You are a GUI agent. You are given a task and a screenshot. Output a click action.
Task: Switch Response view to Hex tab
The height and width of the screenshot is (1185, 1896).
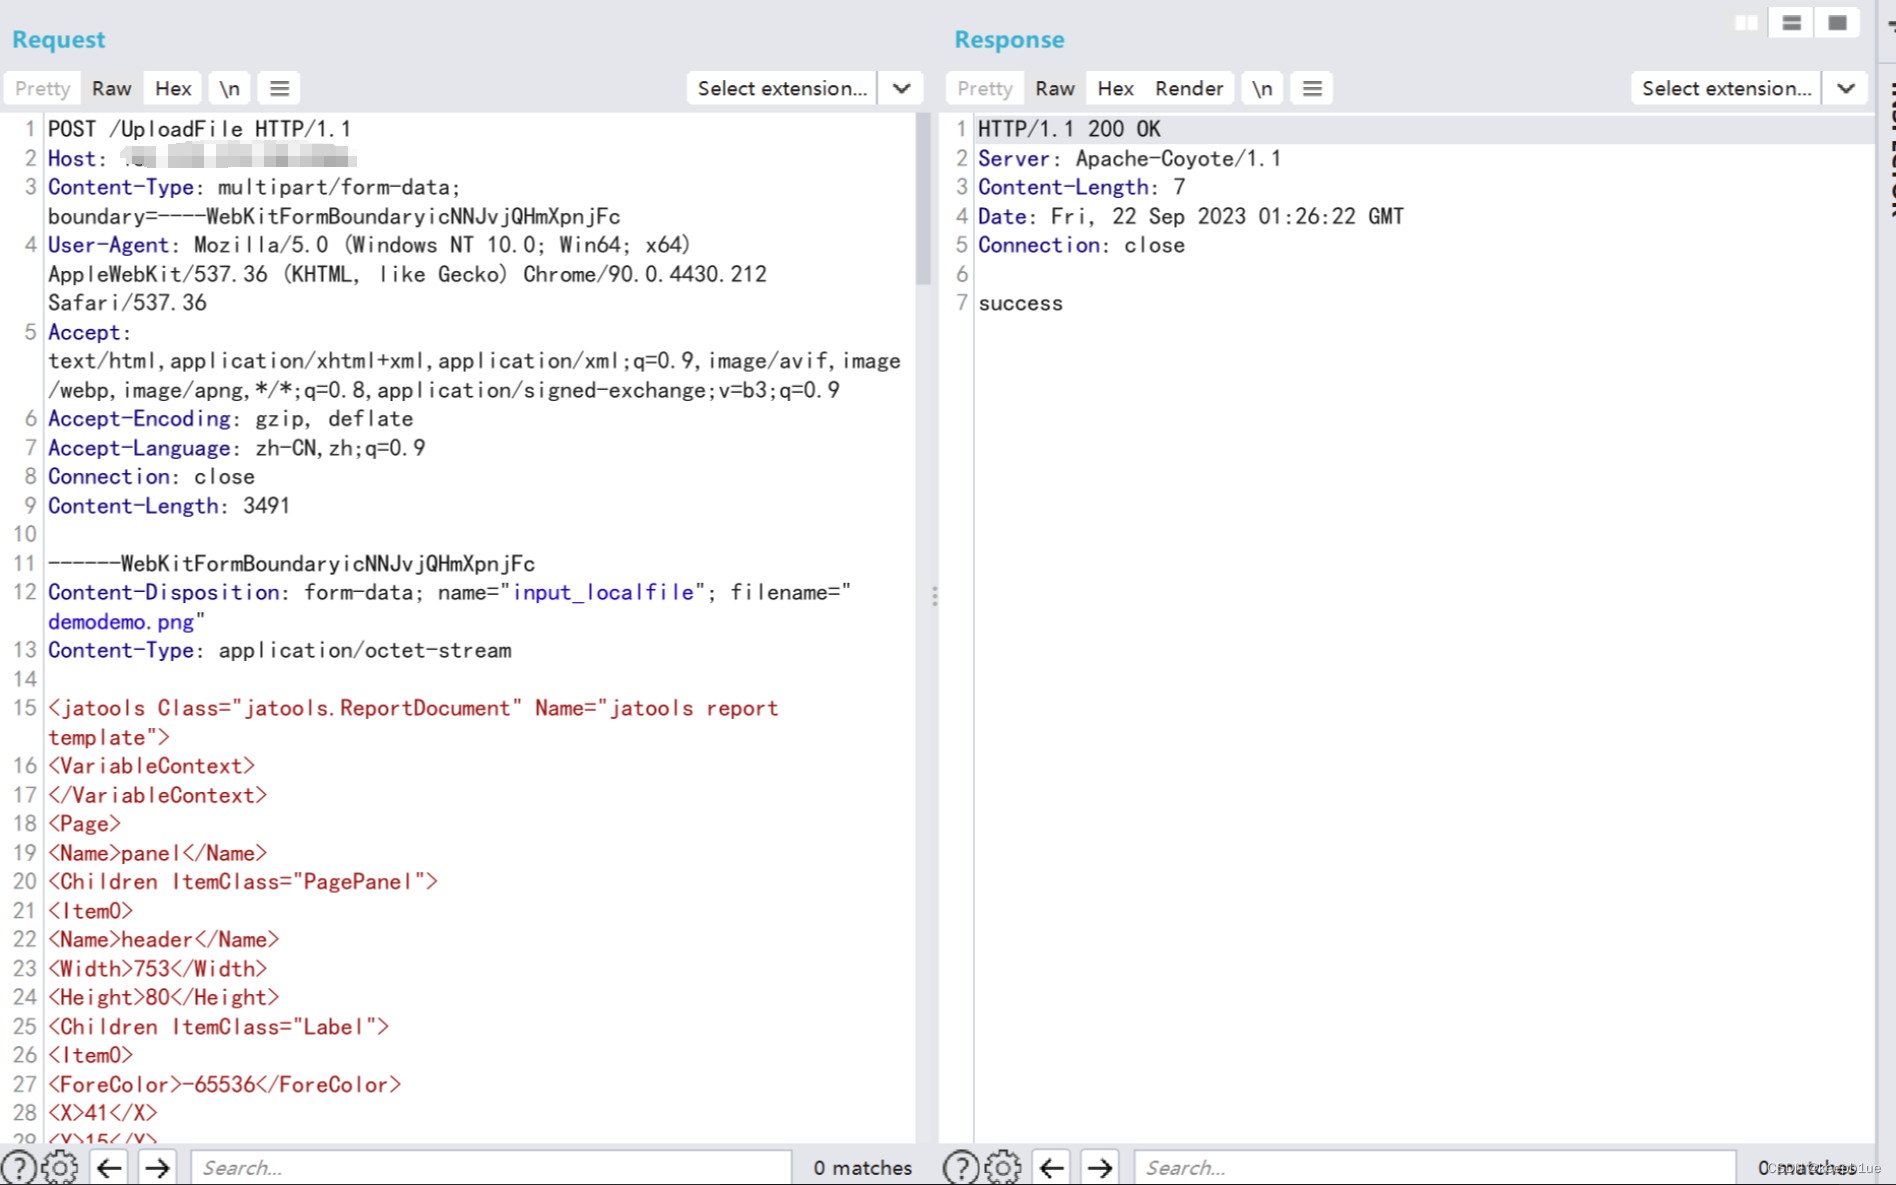click(1115, 88)
